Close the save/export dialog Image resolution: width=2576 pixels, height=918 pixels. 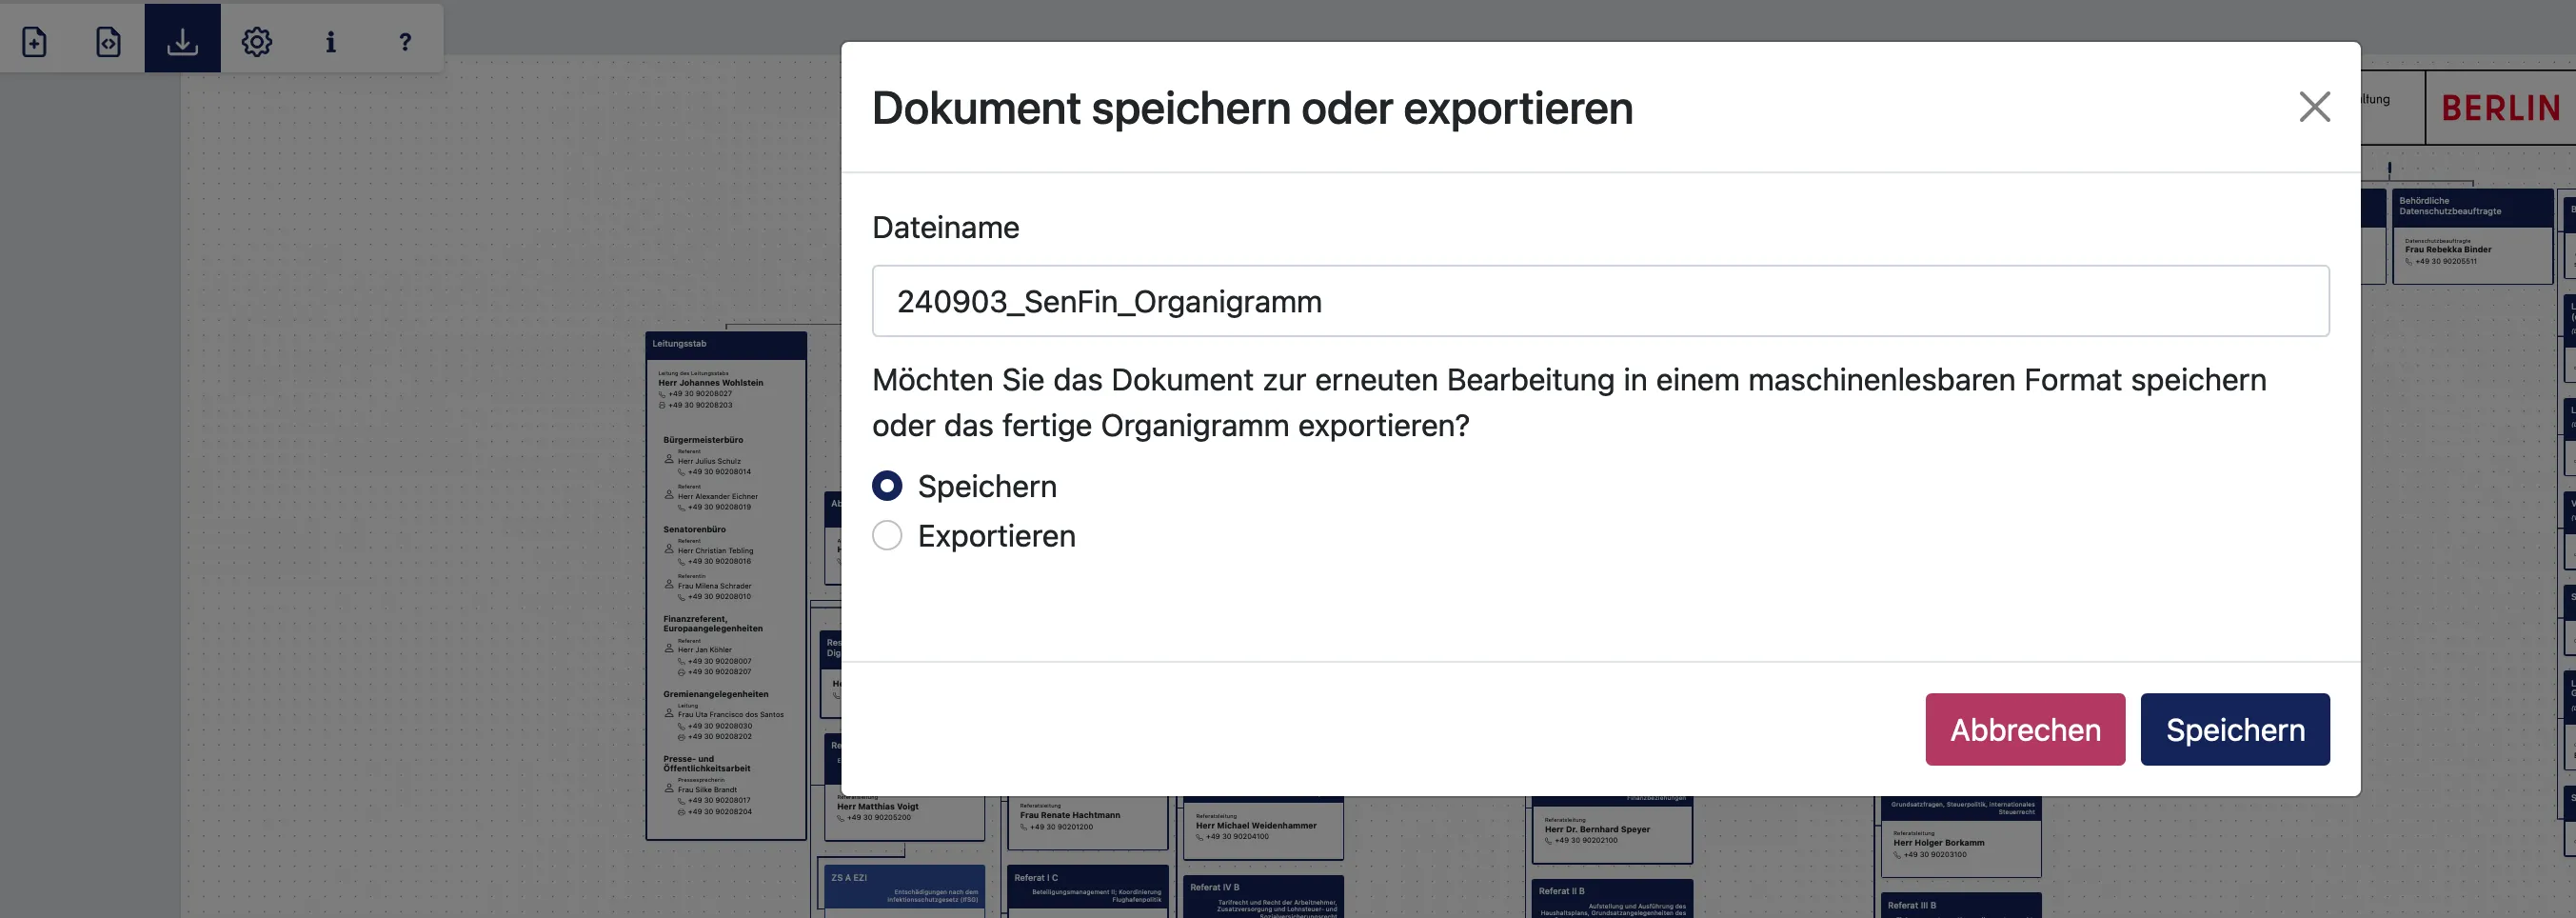2314,107
